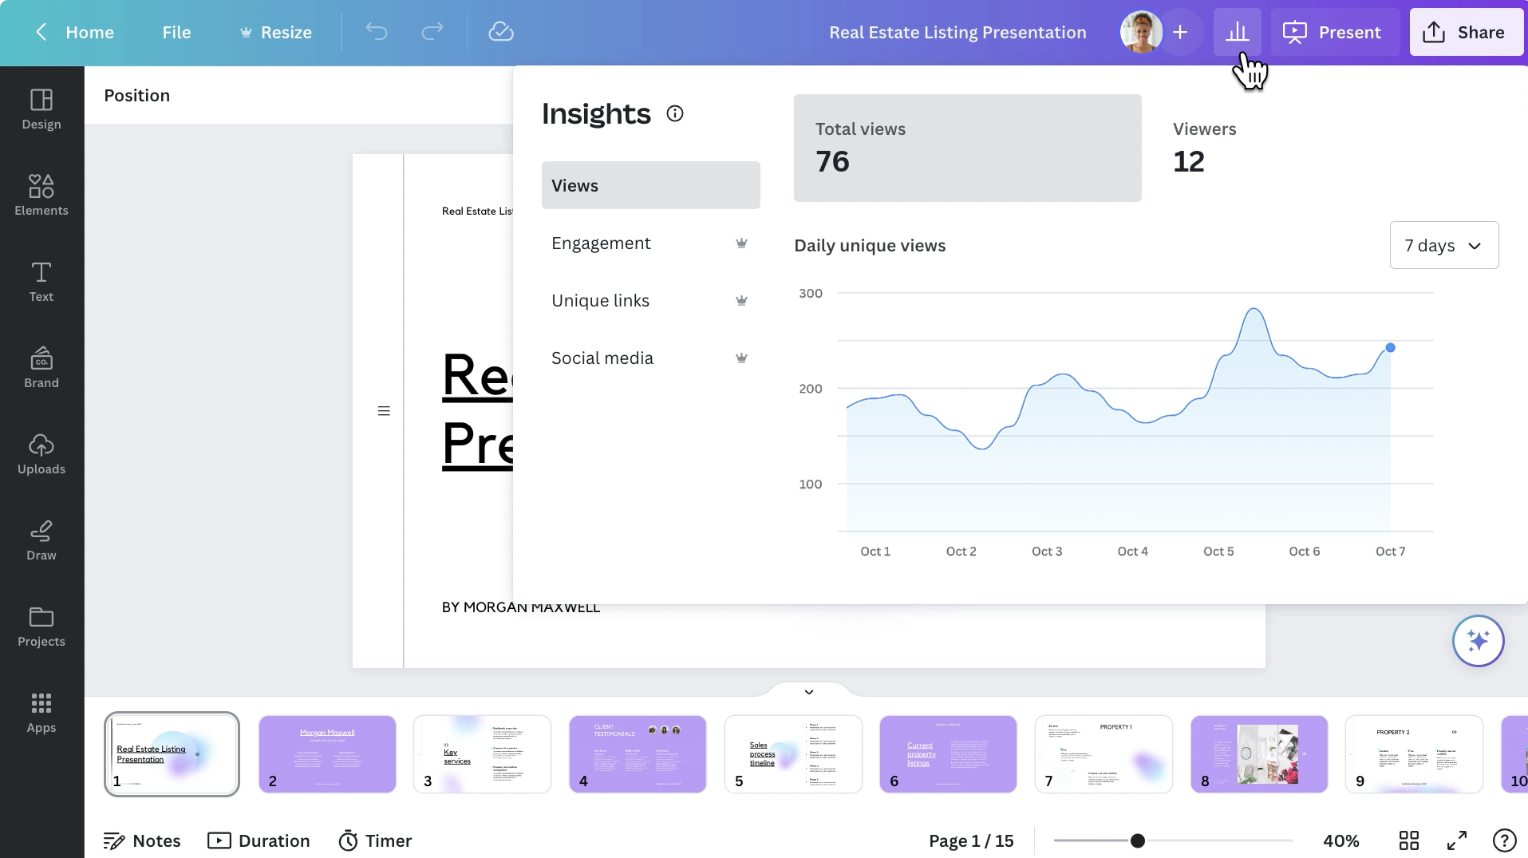Viewport: 1528px width, 858px height.
Task: Click the undo arrow icon
Action: (376, 32)
